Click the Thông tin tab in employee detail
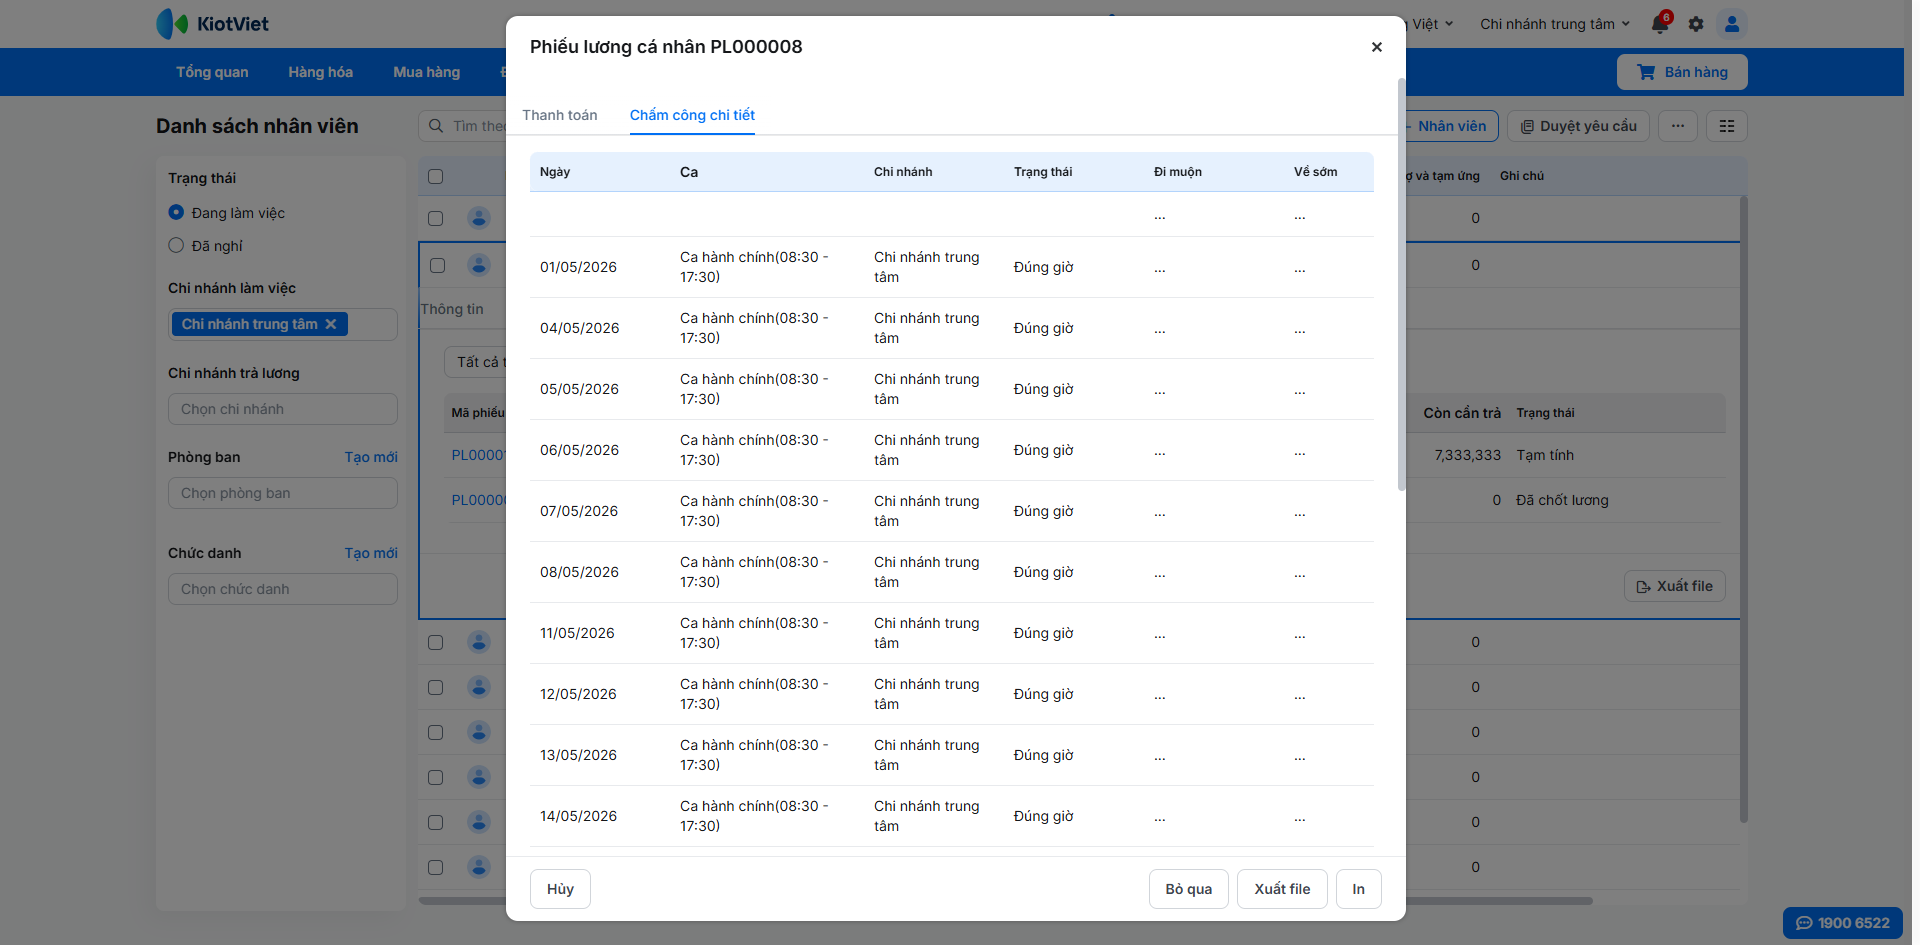This screenshot has height=945, width=1920. [x=452, y=309]
